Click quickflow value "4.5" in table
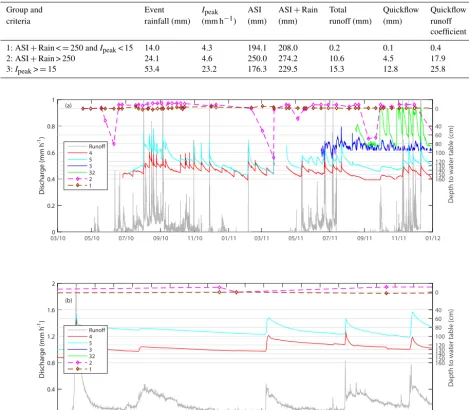469x410 pixels. tap(388, 59)
